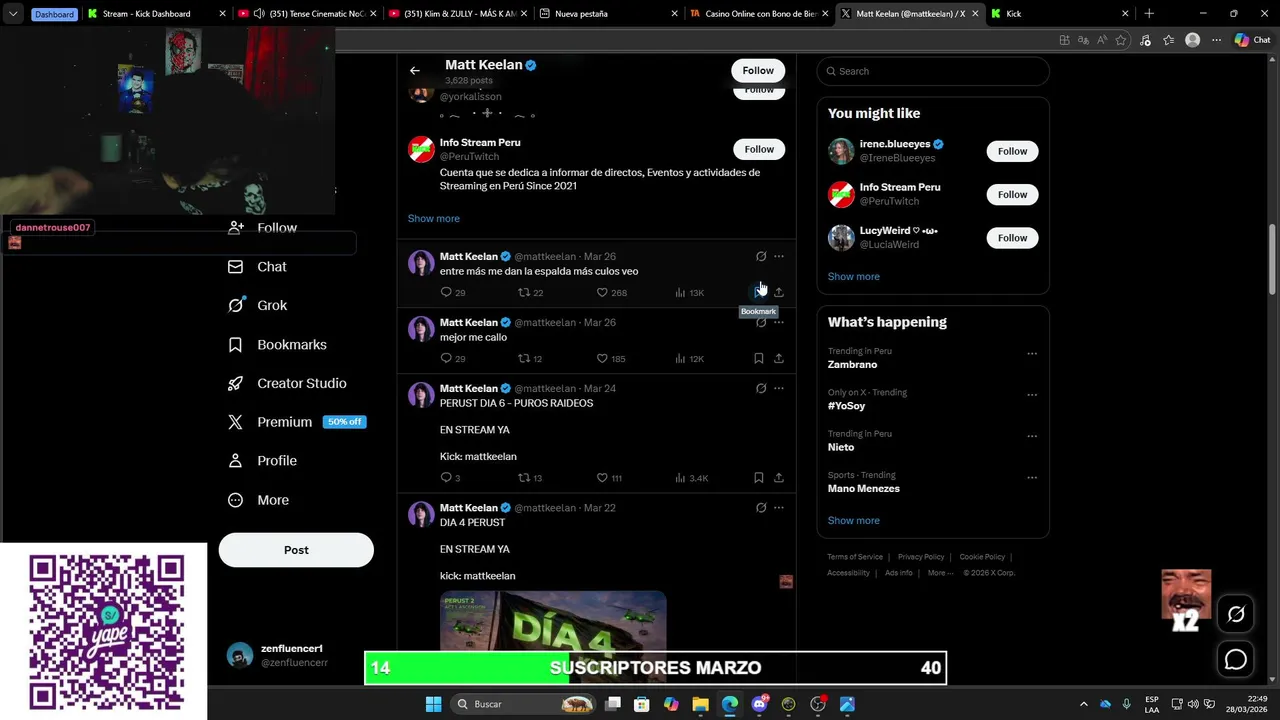
Task: Open Profile in the X sidebar
Action: tap(262, 461)
